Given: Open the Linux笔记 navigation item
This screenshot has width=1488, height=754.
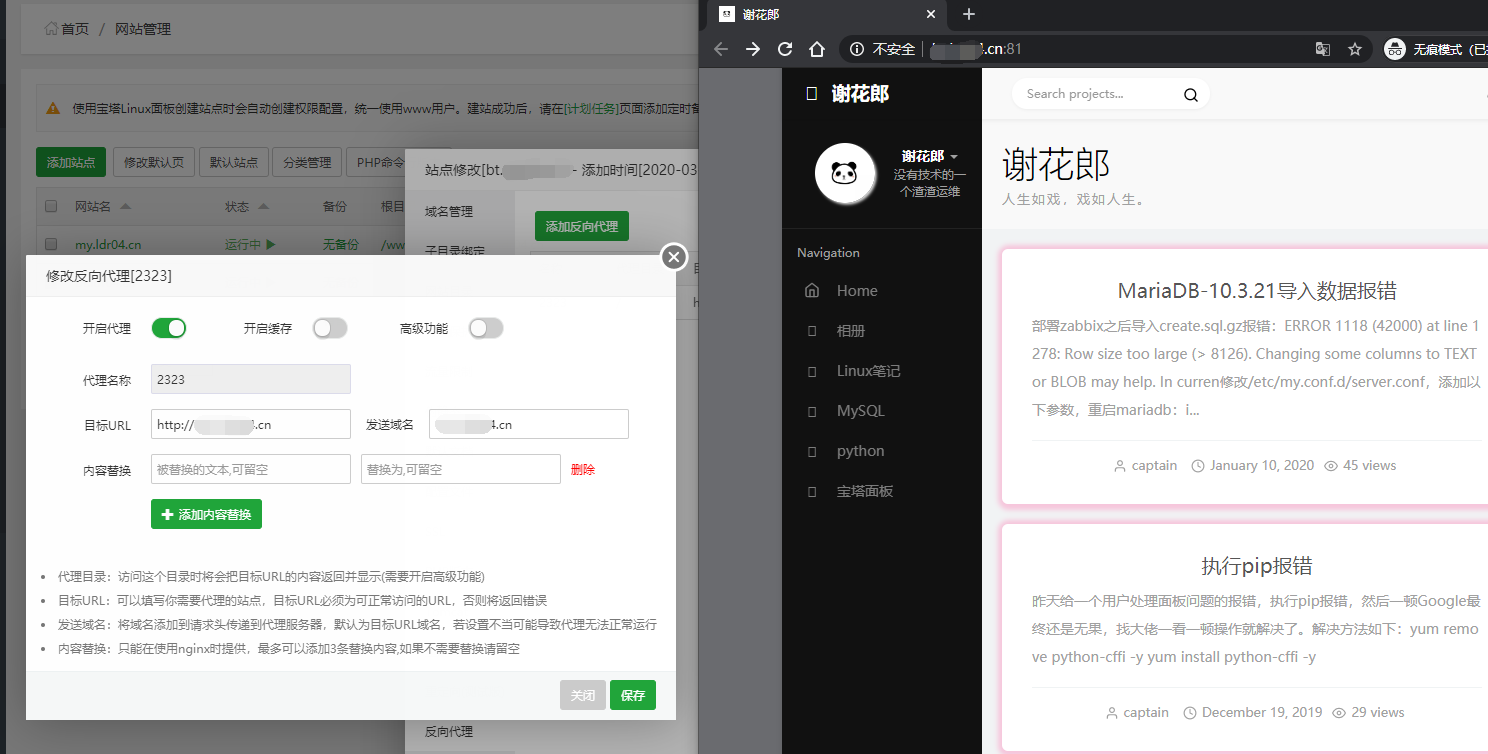Looking at the screenshot, I should pos(868,371).
